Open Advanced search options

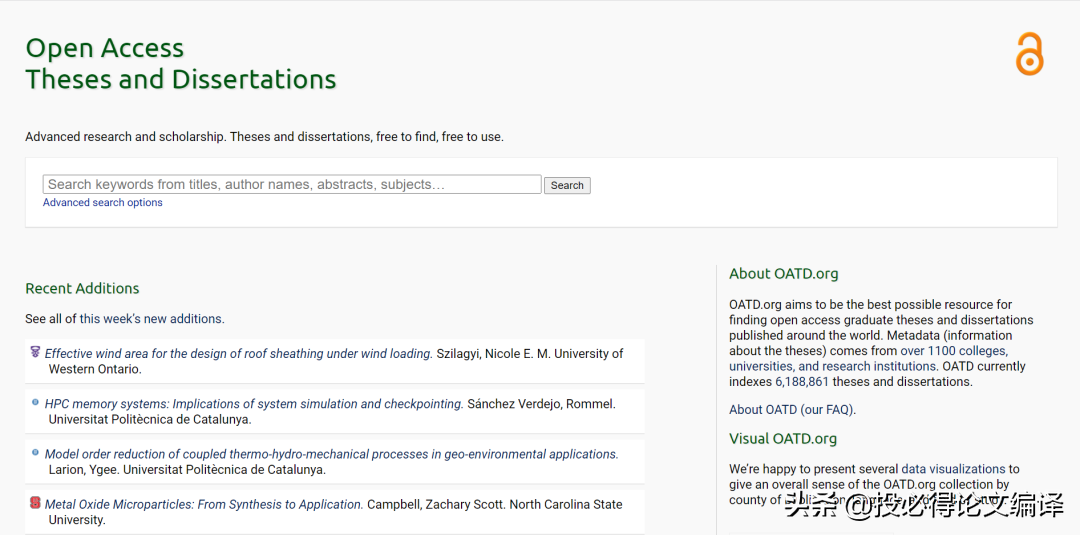click(x=102, y=203)
